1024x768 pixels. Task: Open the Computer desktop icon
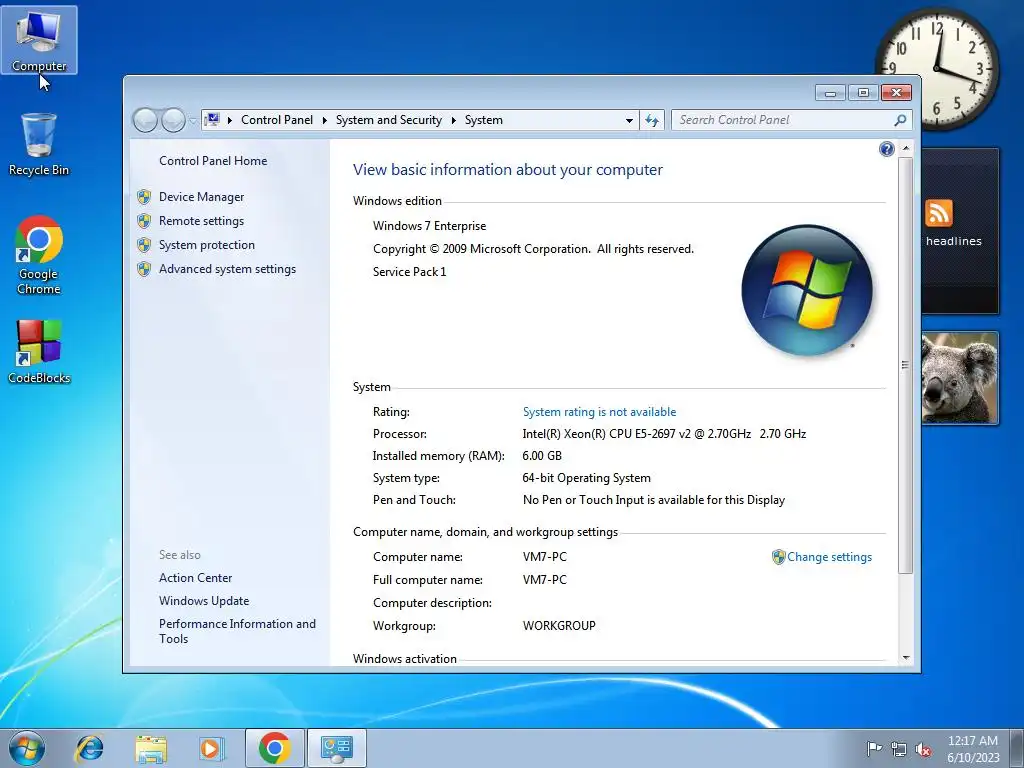pos(39,40)
